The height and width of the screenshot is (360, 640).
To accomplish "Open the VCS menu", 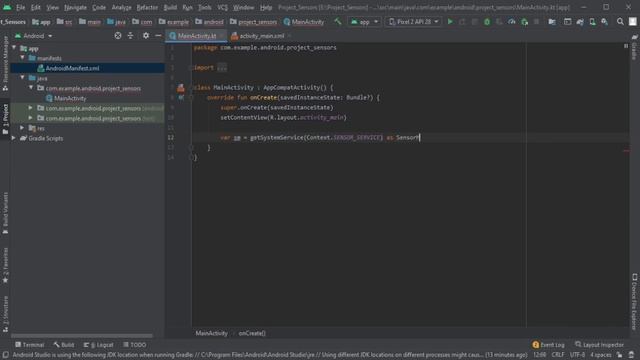I will pyautogui.click(x=222, y=7).
